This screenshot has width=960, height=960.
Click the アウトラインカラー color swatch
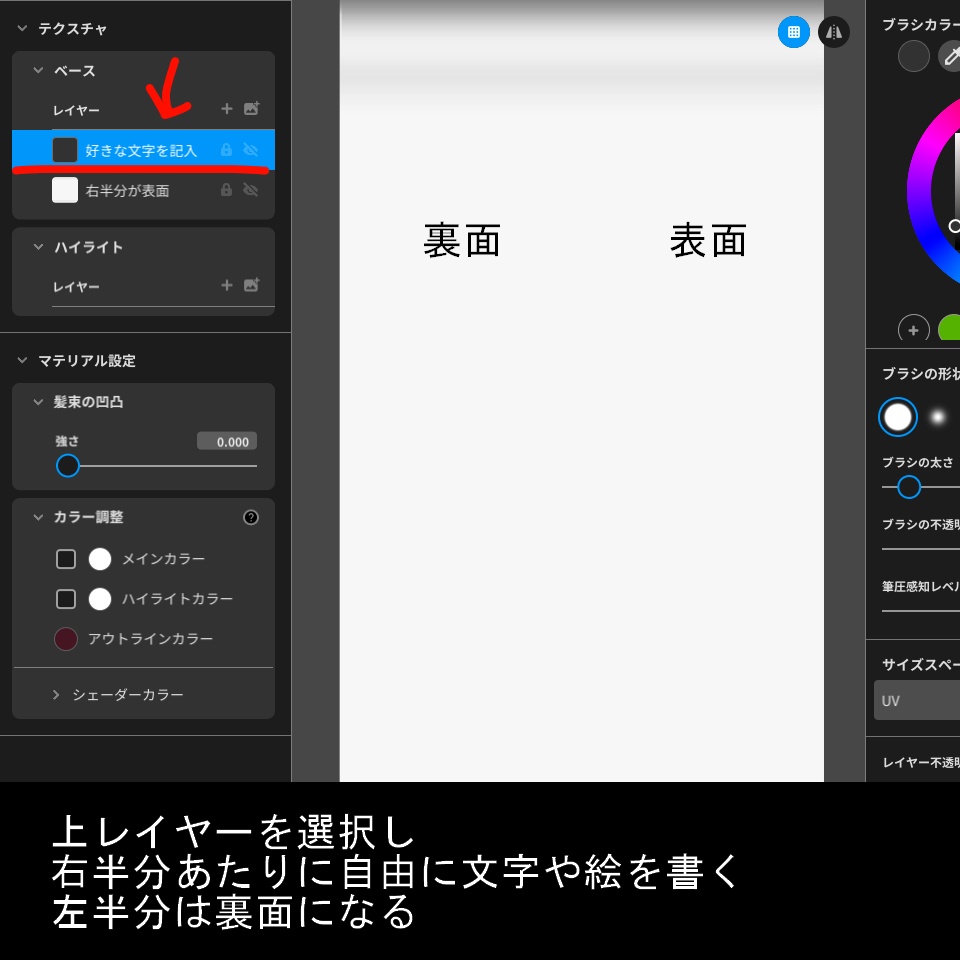66,638
